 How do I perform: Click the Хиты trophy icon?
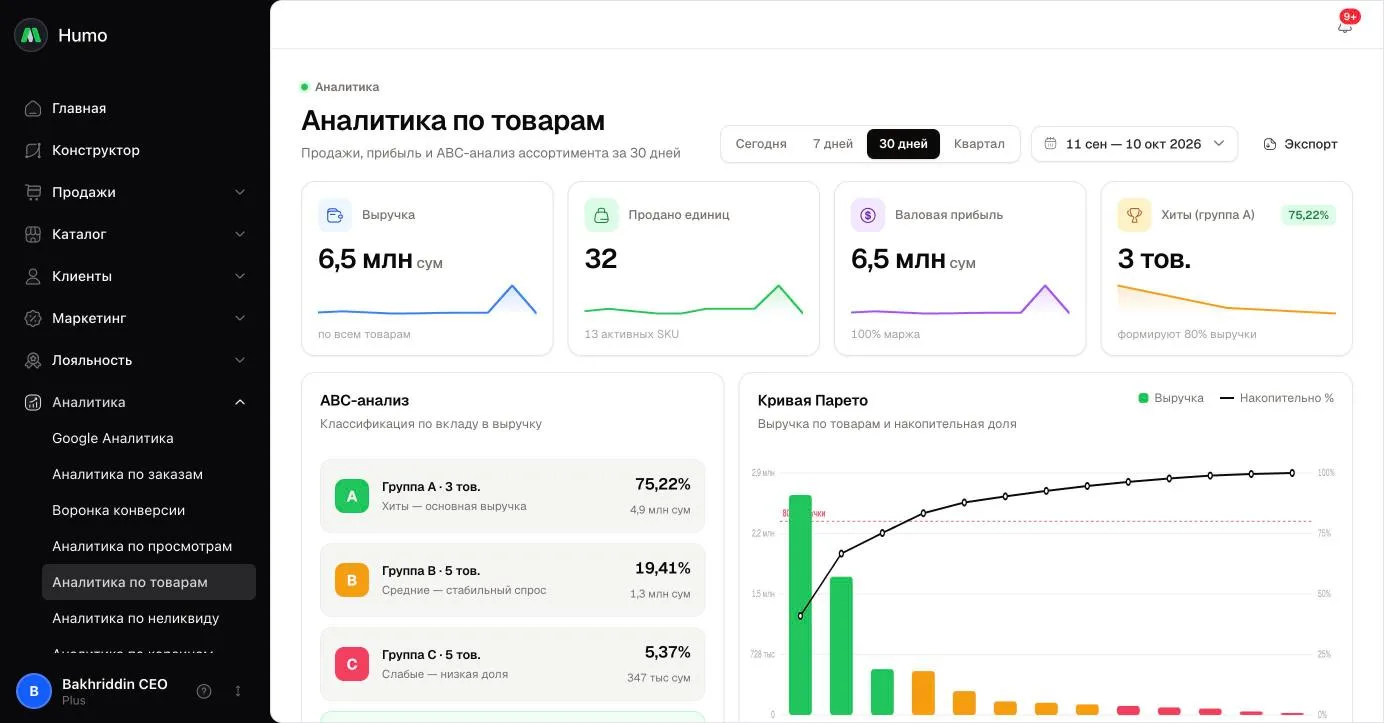pyautogui.click(x=1134, y=215)
